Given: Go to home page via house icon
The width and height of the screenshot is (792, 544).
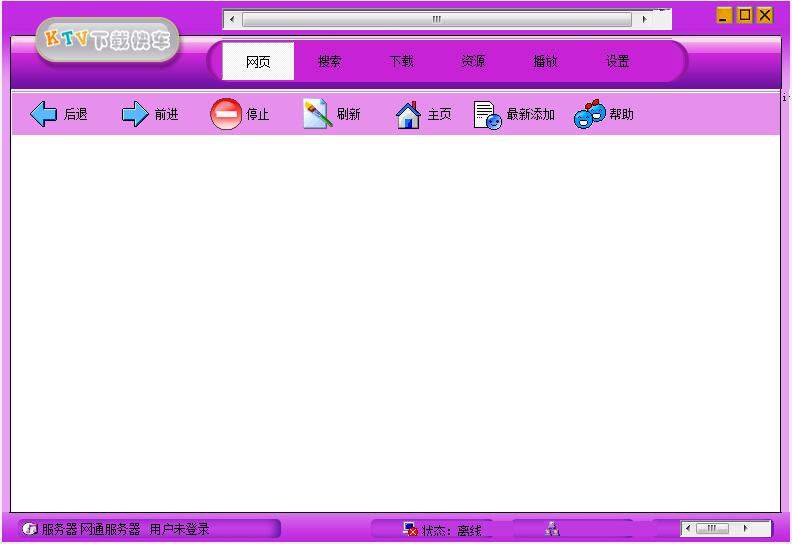Looking at the screenshot, I should coord(408,115).
